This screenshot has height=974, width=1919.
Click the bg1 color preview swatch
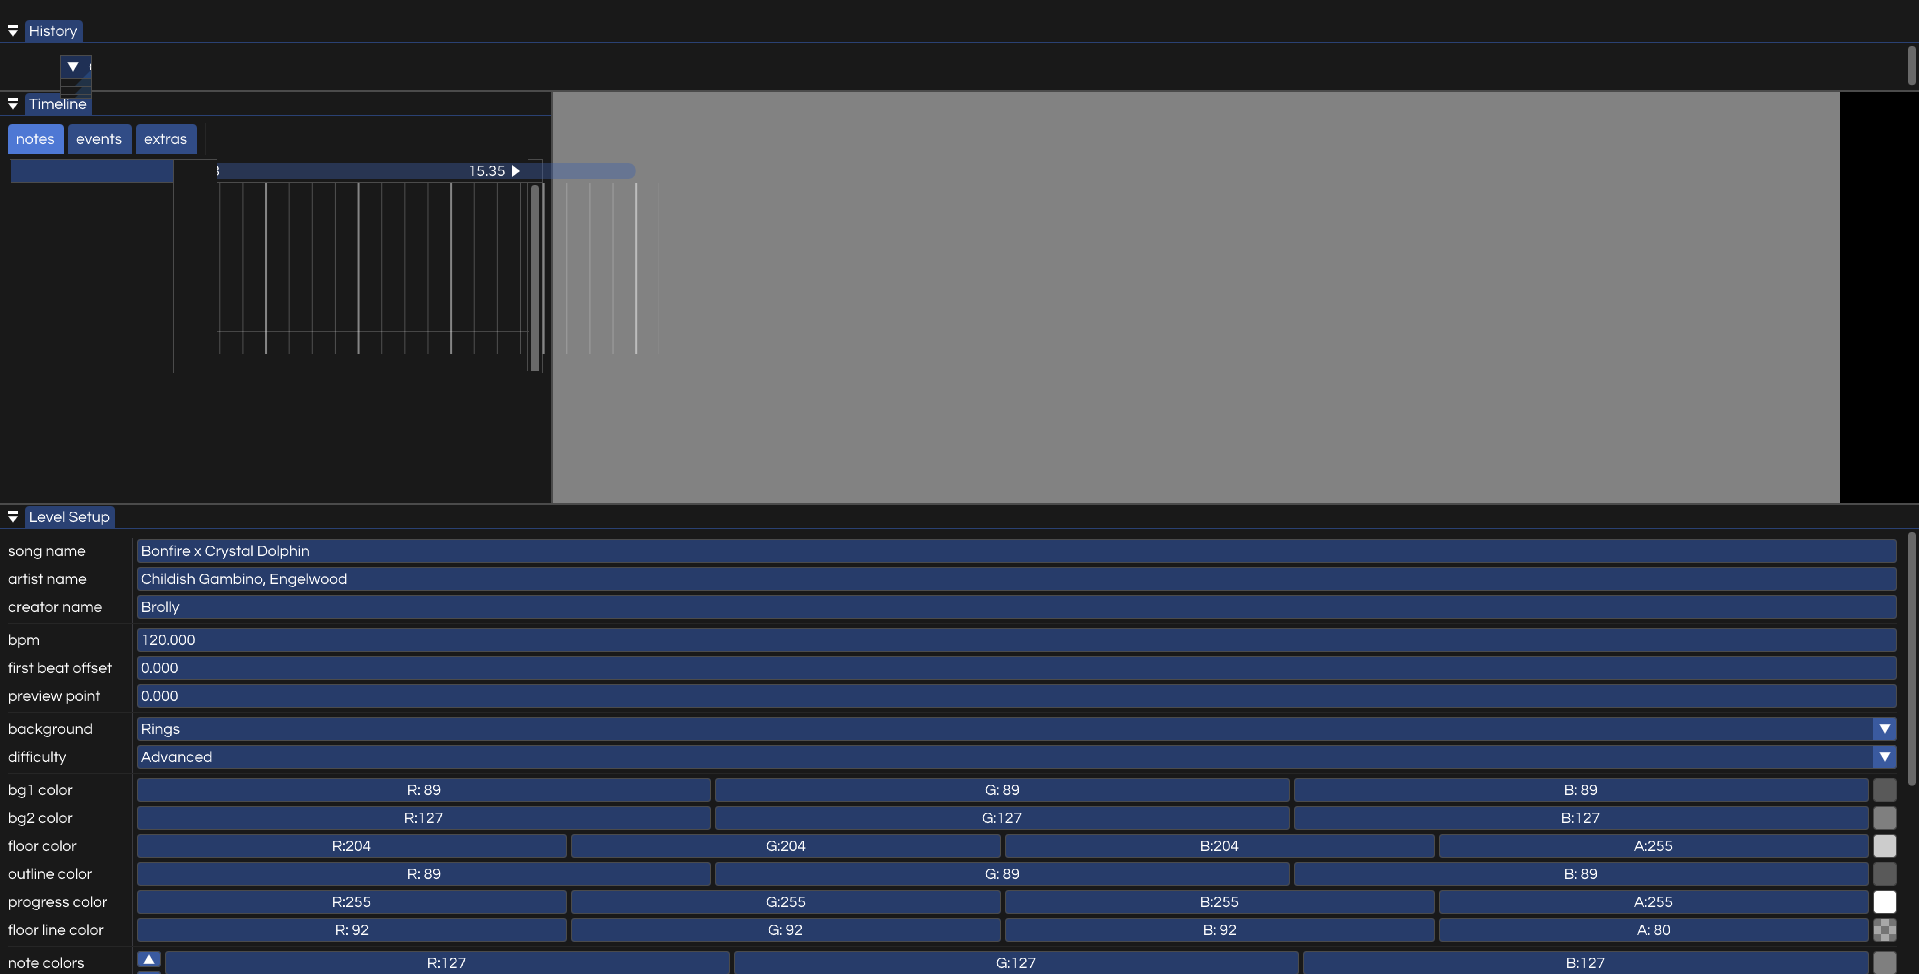click(1884, 790)
